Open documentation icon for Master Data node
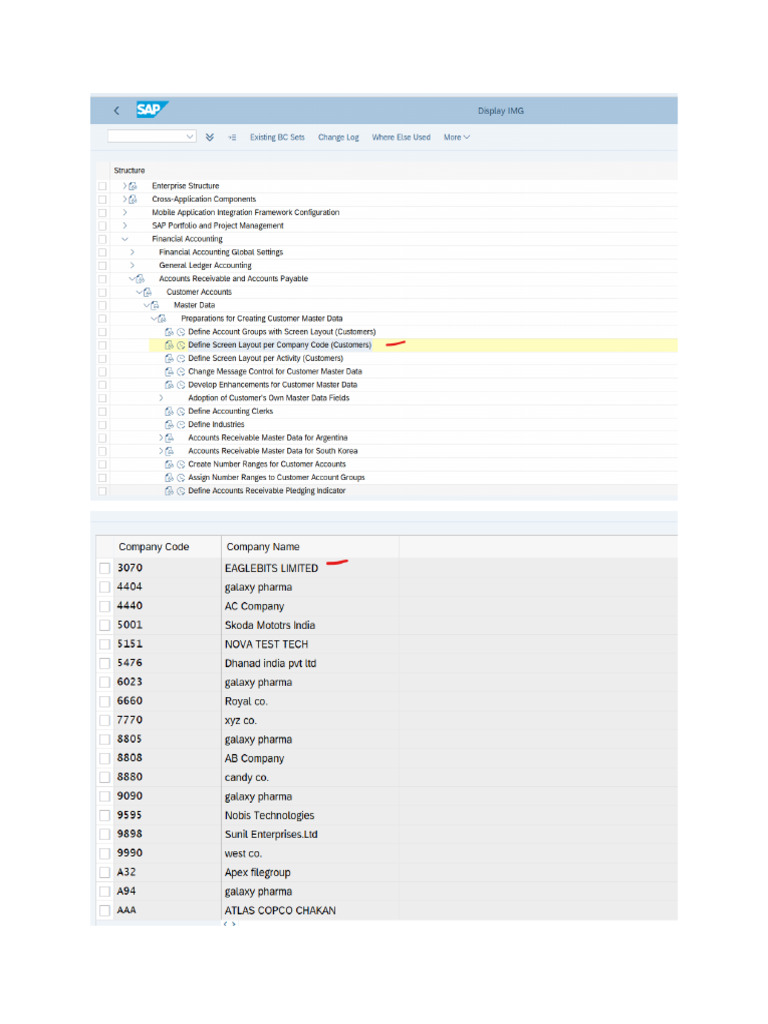The height and width of the screenshot is (1024, 768). 155,305
